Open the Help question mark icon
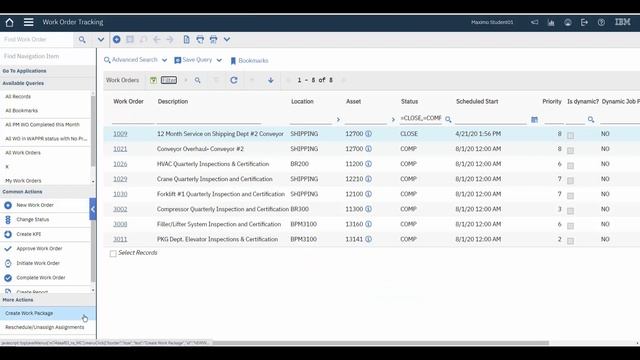 (x=601, y=22)
